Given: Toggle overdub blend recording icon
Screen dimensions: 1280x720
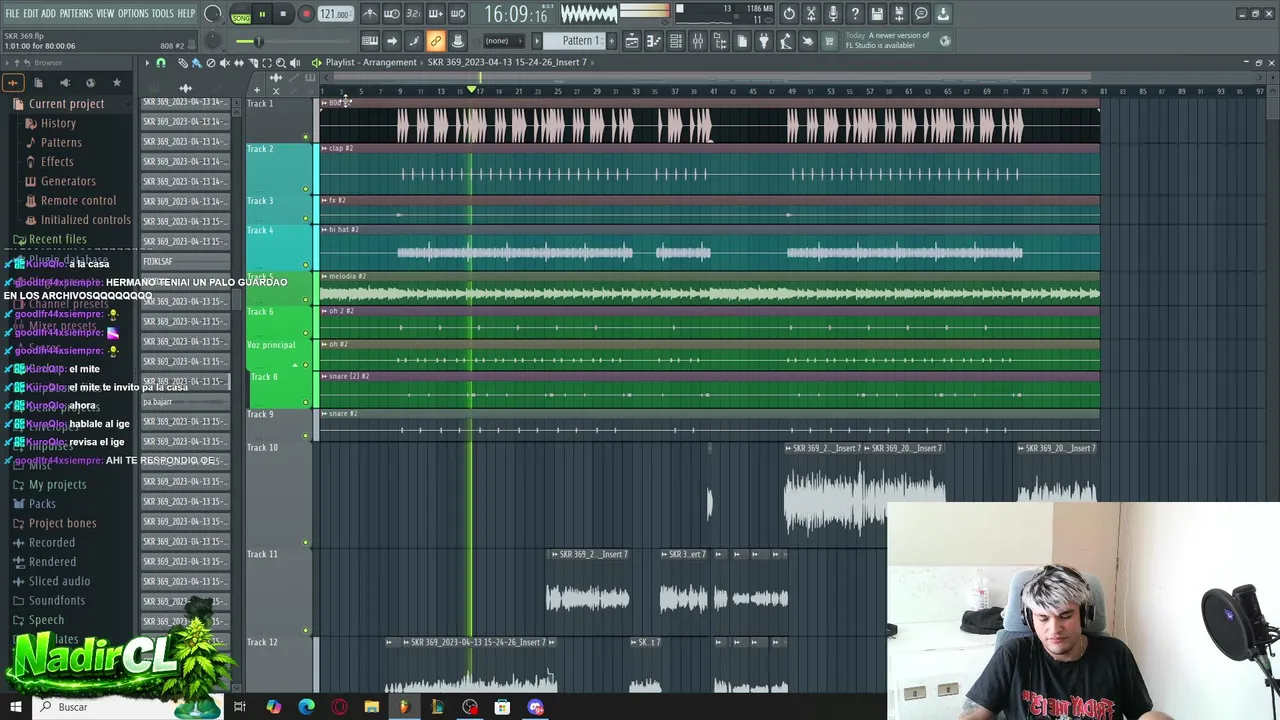Looking at the screenshot, I should pyautogui.click(x=436, y=14).
